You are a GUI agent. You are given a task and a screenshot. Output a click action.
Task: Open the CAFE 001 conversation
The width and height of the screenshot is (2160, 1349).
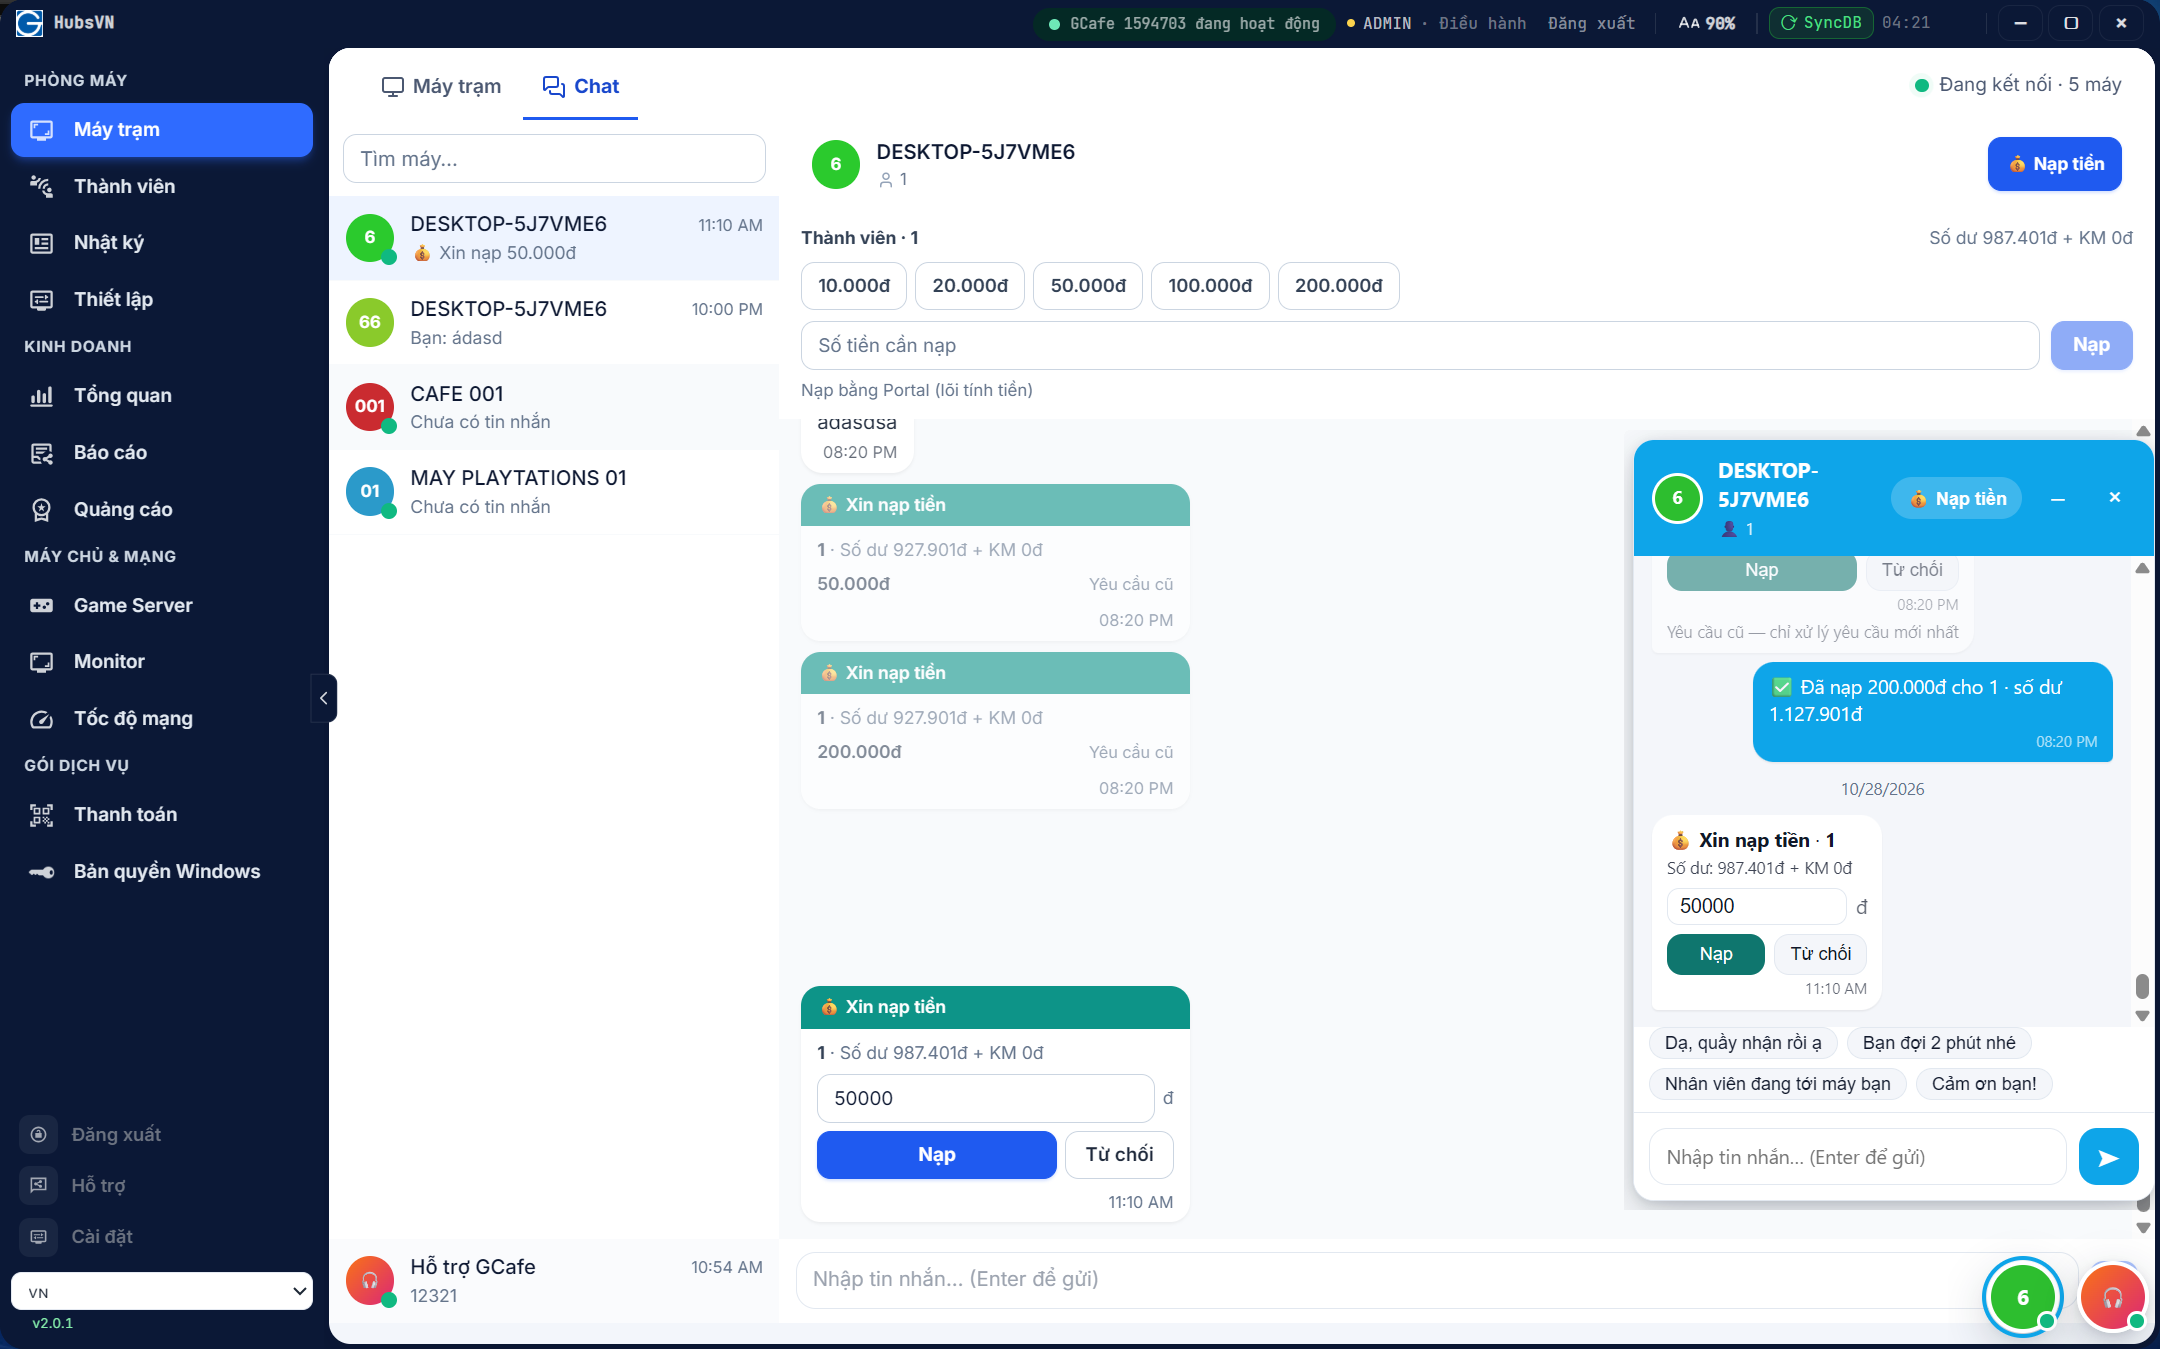pyautogui.click(x=554, y=407)
